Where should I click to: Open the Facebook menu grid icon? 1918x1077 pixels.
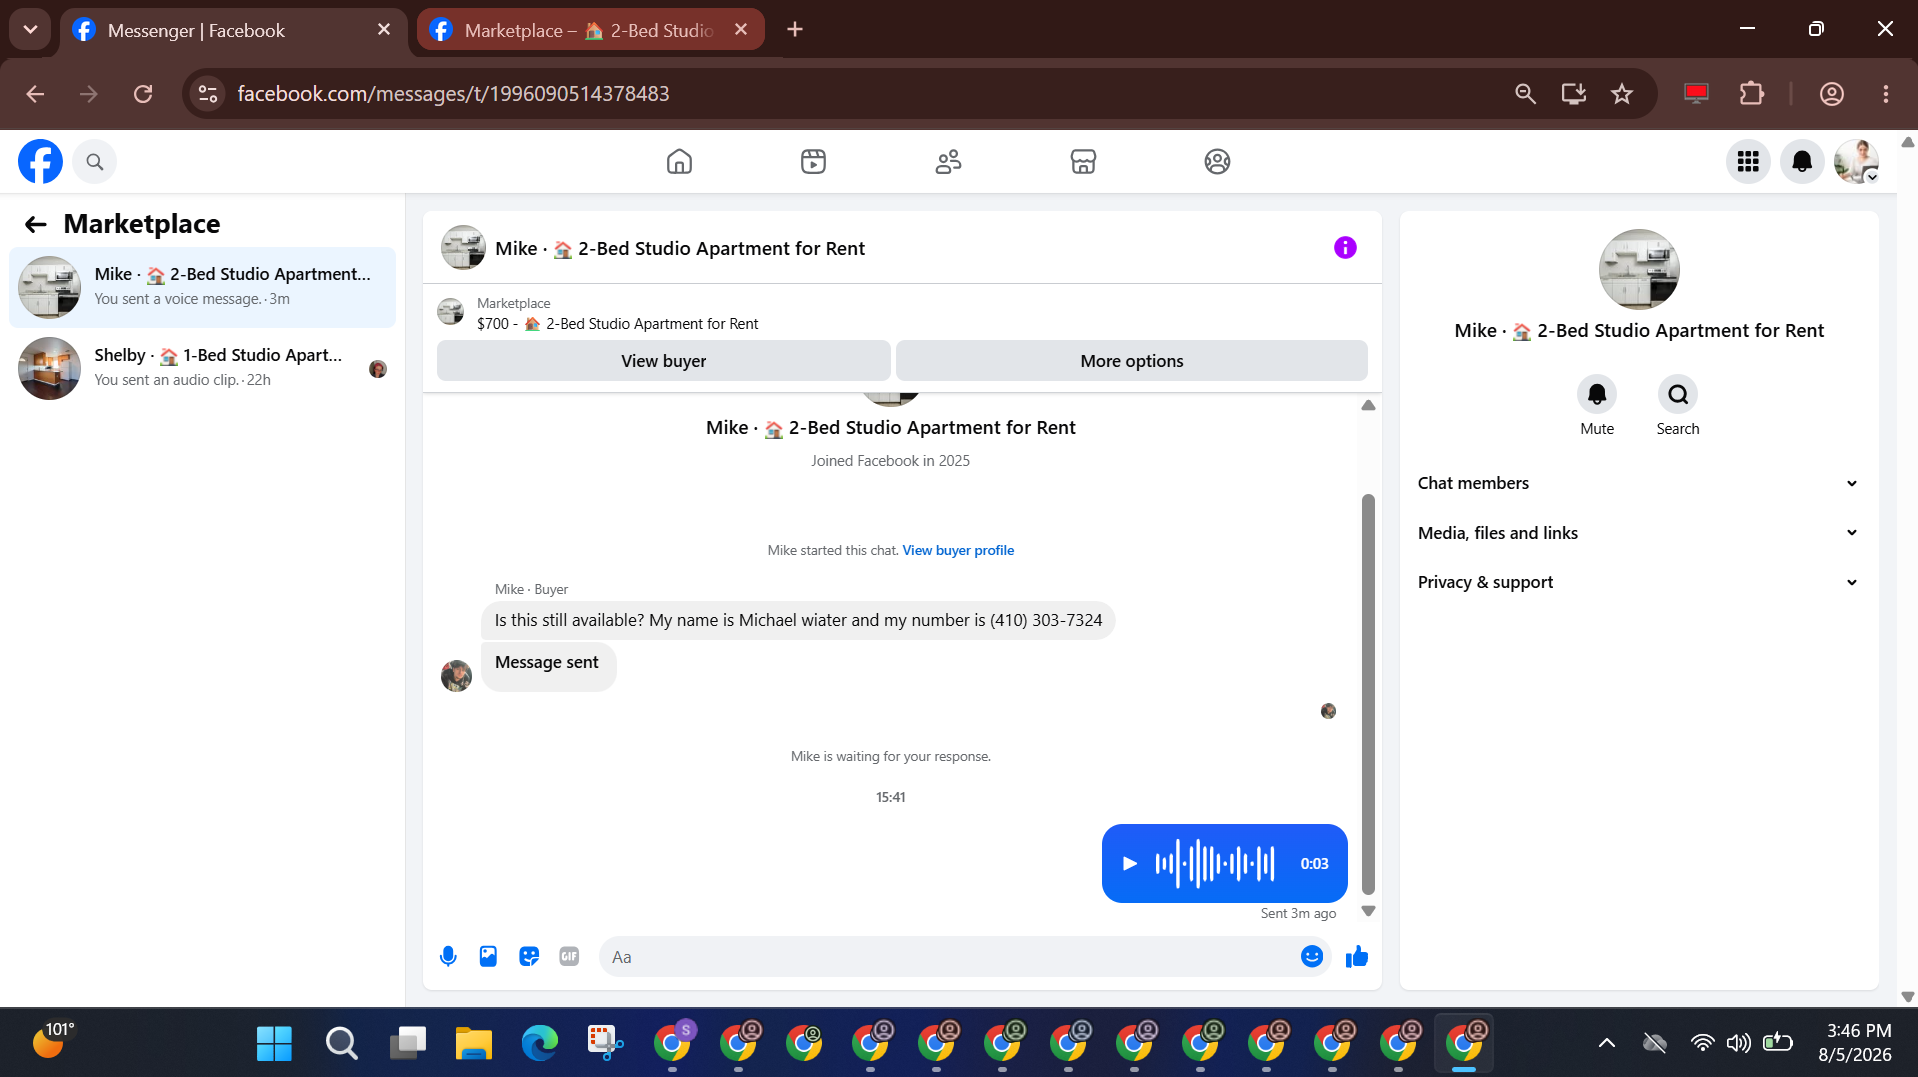point(1748,161)
